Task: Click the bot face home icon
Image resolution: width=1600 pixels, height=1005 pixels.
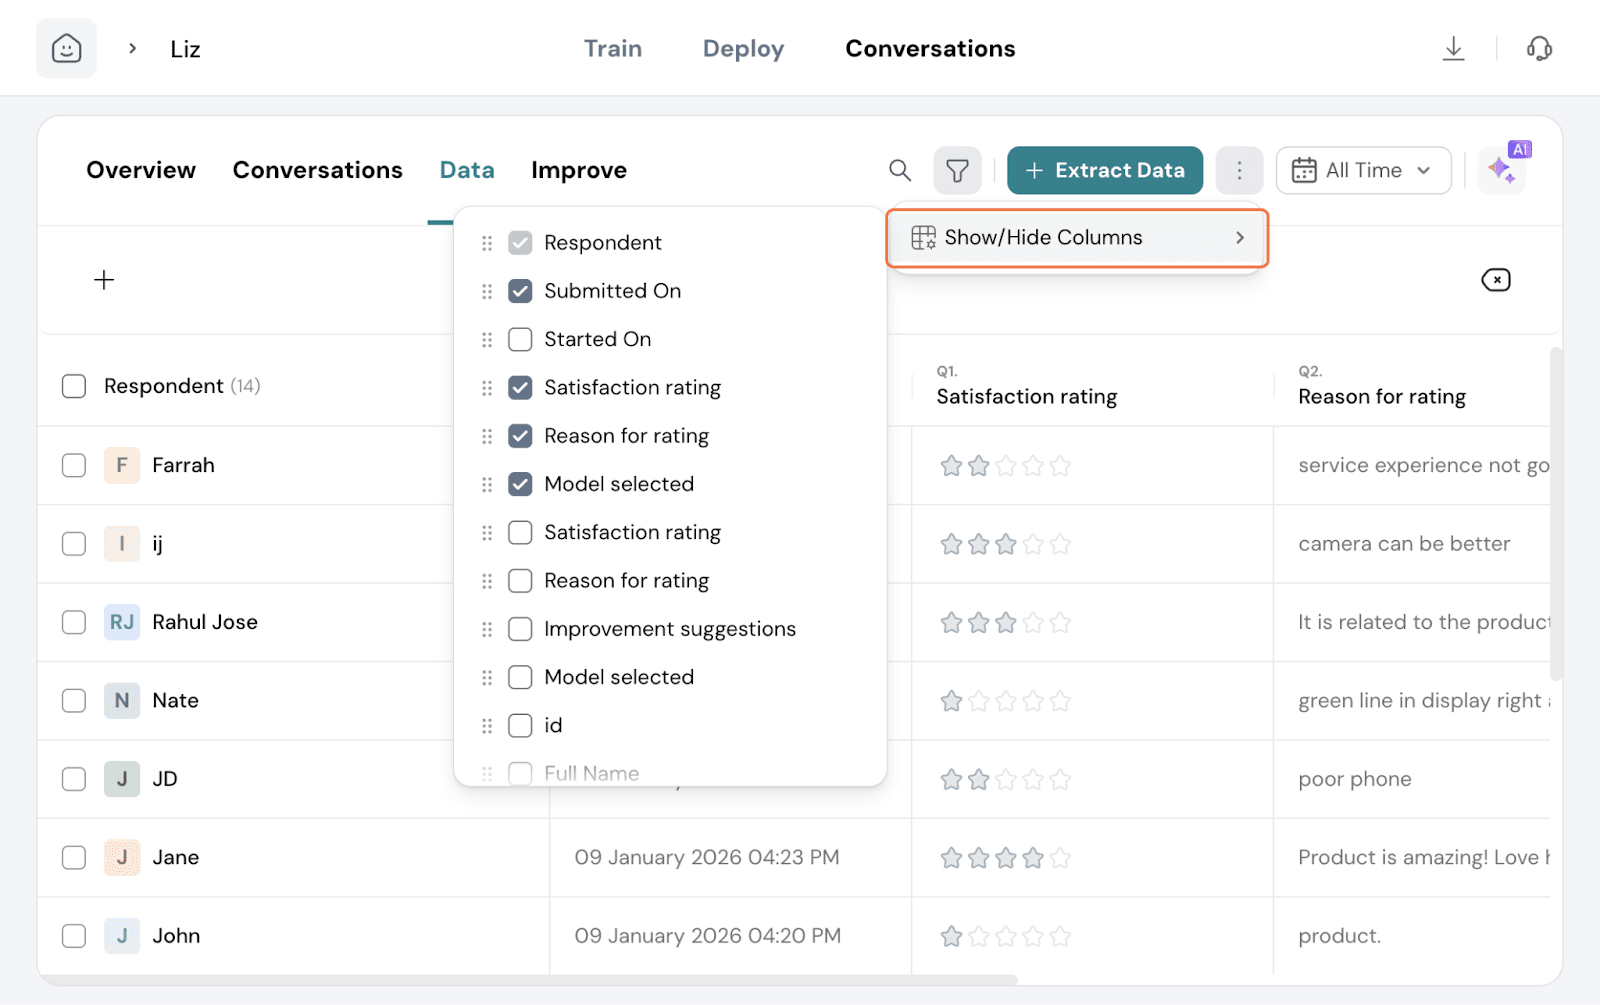Action: (66, 48)
